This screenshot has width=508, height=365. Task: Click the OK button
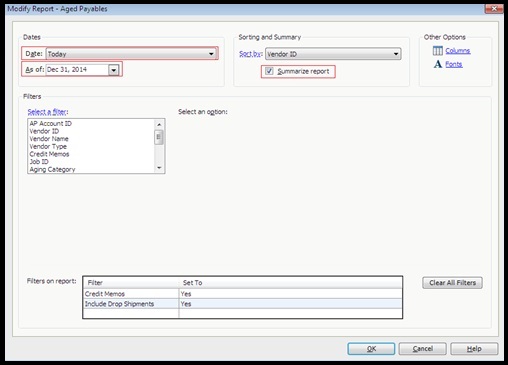[x=371, y=349]
